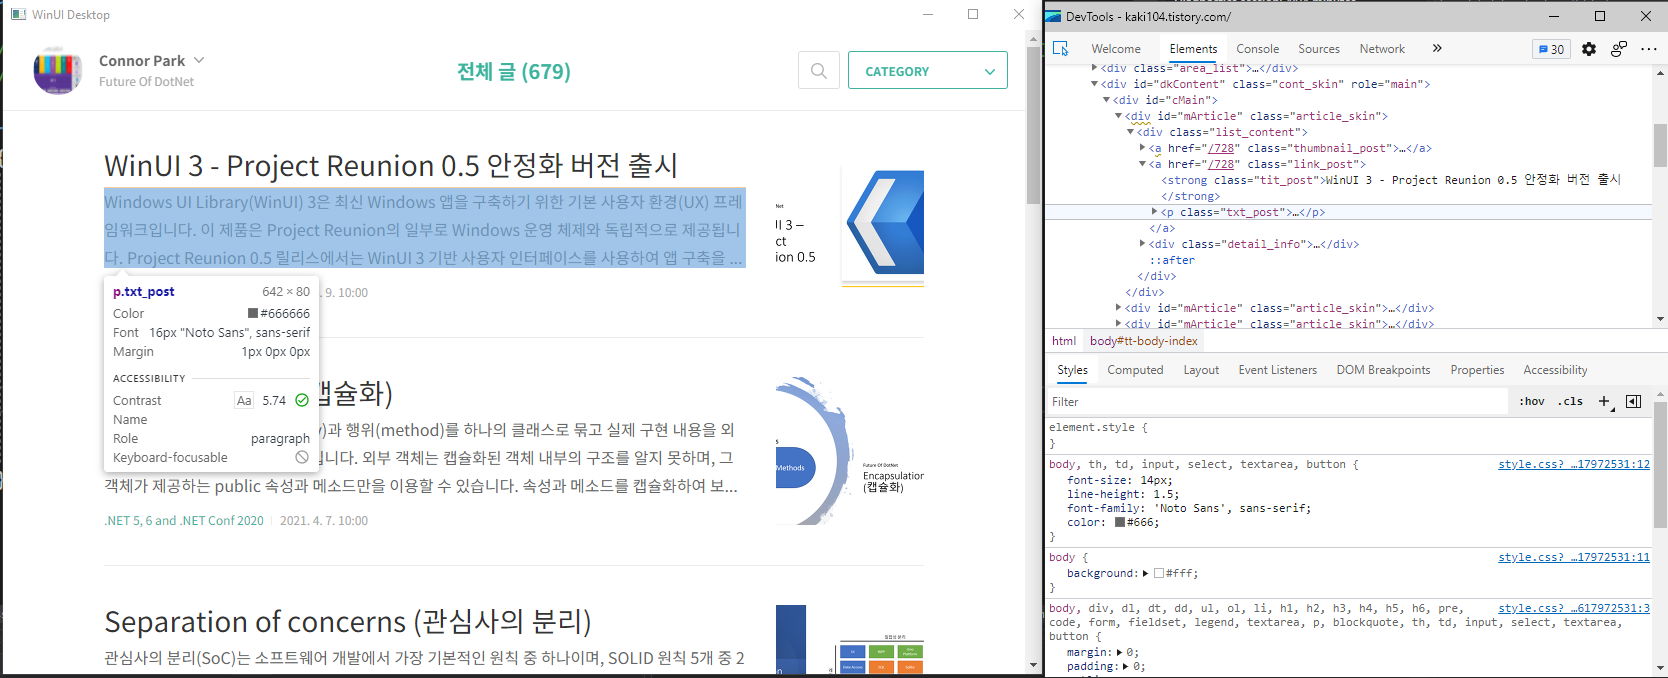
Task: Activate the DevTools inspect element picker
Action: (1061, 48)
